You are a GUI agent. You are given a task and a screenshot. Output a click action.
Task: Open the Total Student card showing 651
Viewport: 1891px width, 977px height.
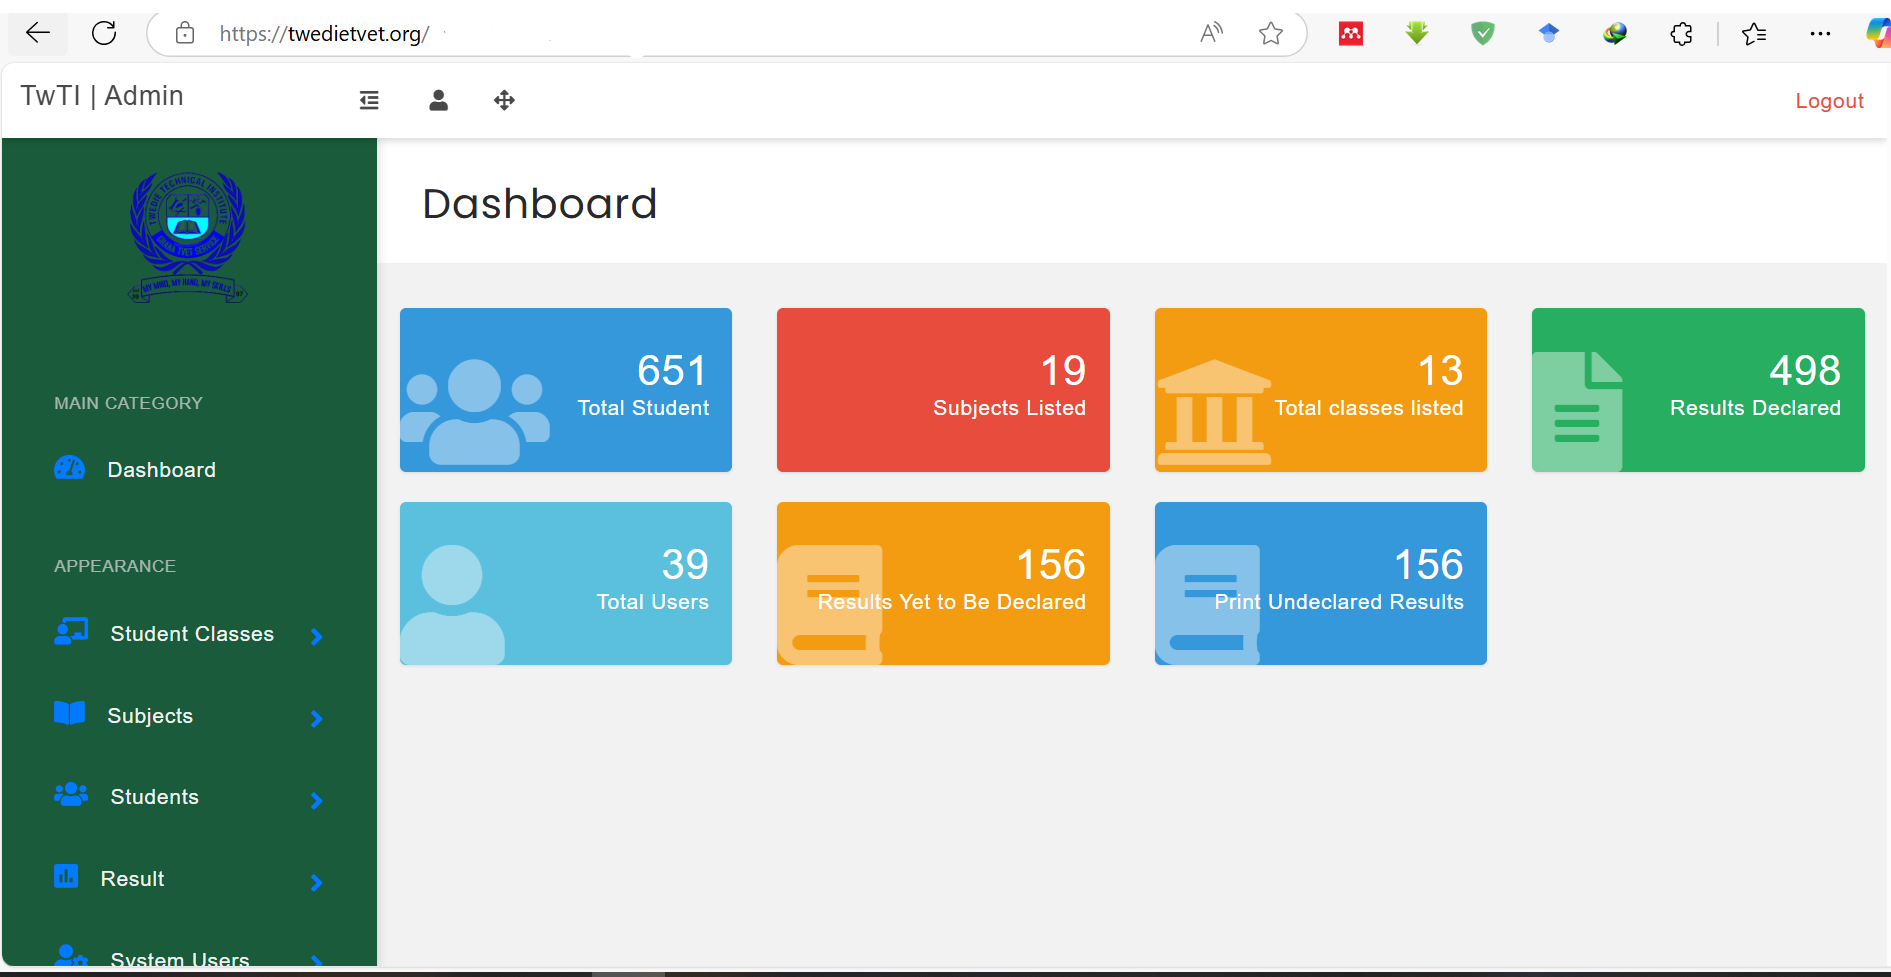565,390
